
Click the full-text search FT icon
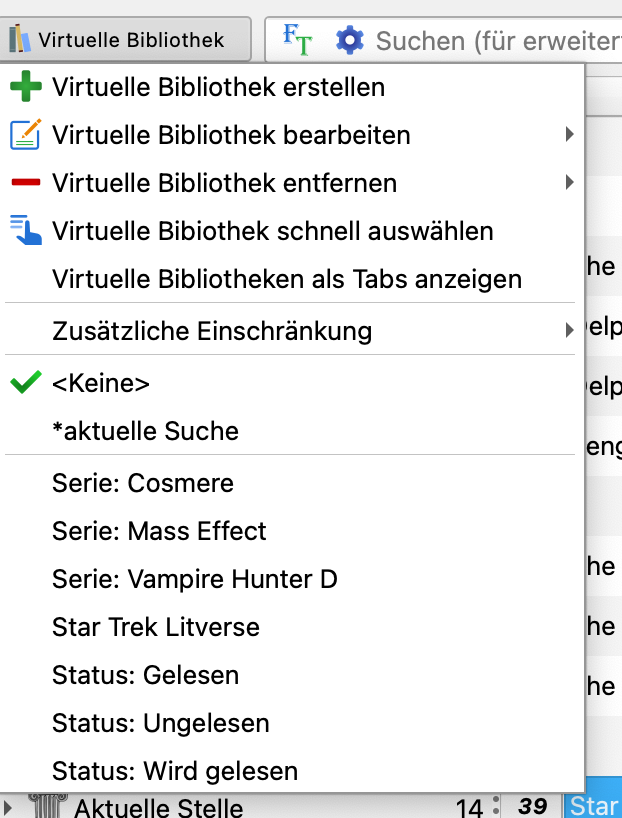coord(297,39)
